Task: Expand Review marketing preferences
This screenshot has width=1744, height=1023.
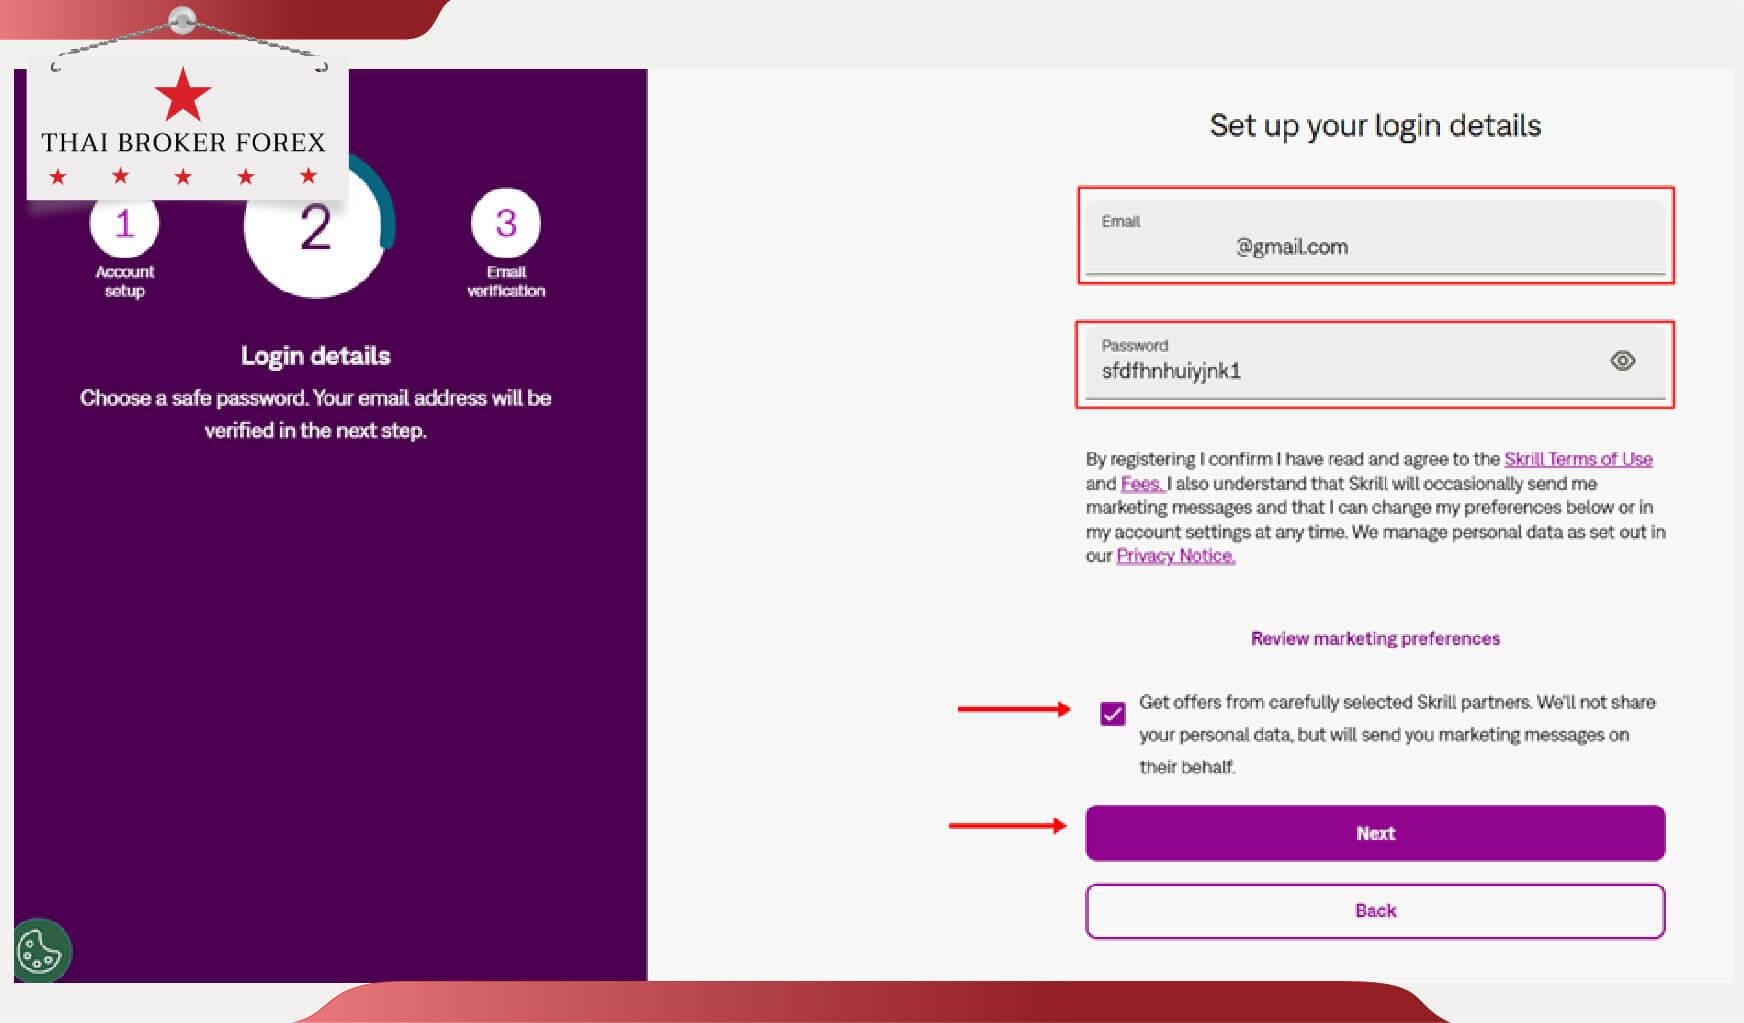Action: [1375, 639]
